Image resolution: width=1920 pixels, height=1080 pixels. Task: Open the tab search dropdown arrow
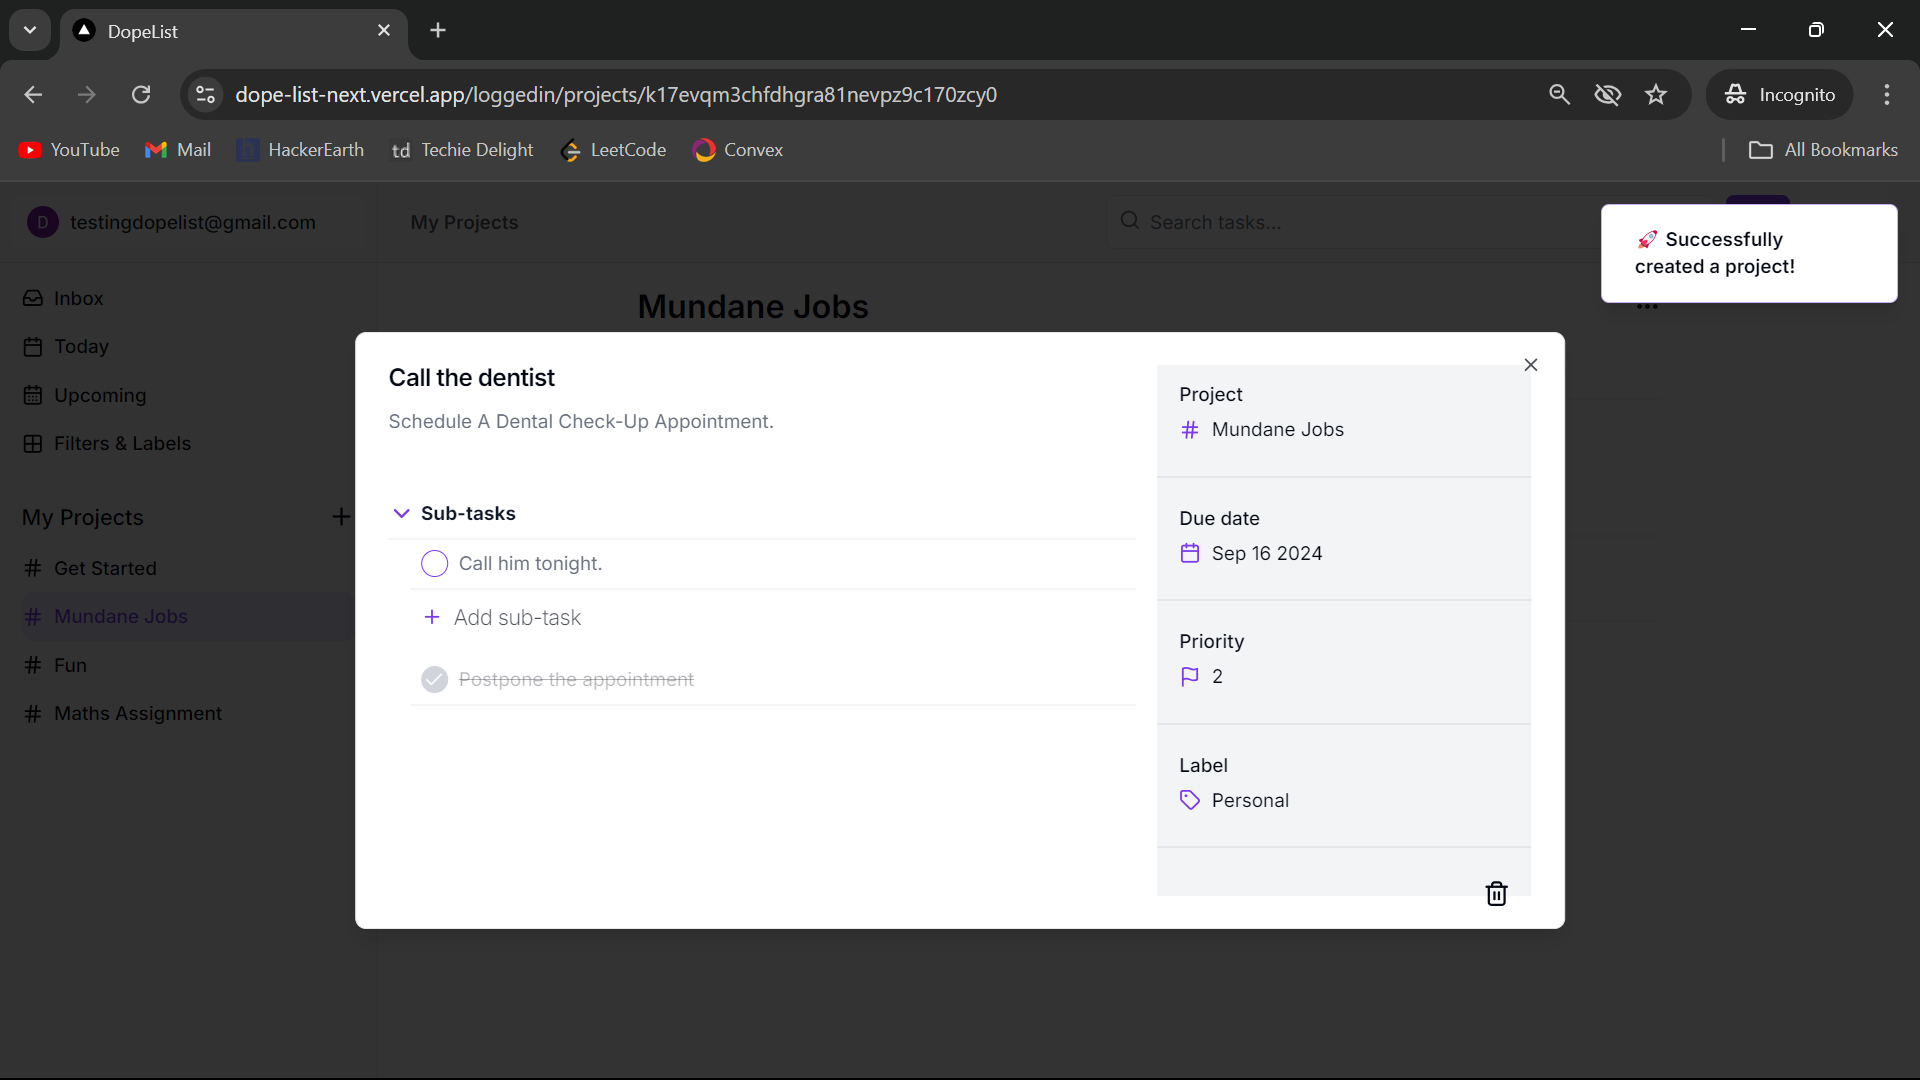pos(30,30)
